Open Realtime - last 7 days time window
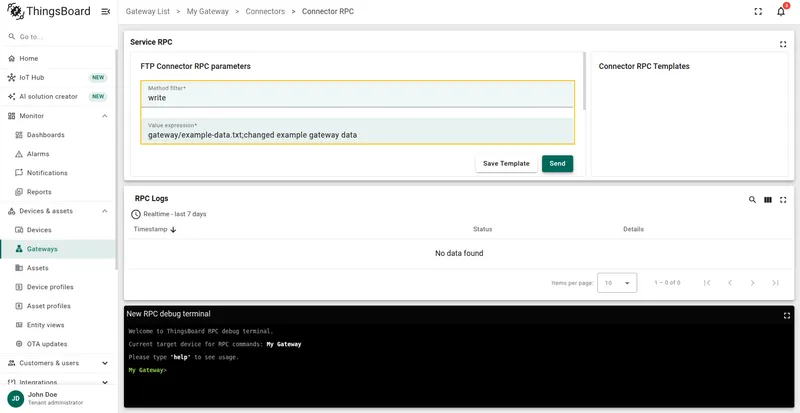This screenshot has height=413, width=800. pos(169,214)
